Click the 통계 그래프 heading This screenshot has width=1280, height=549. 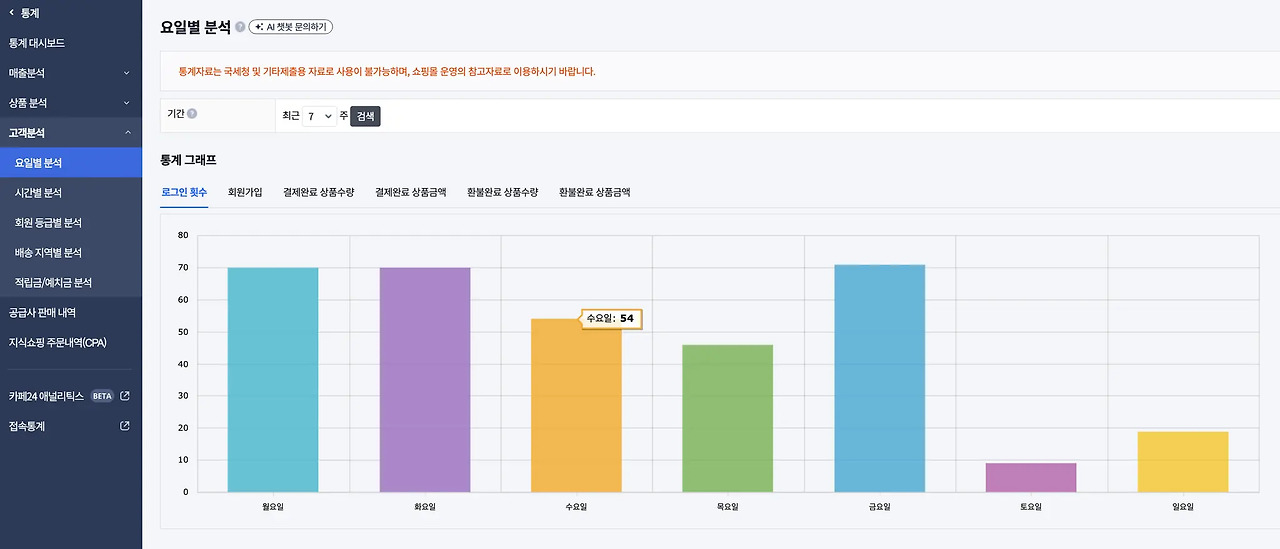[x=189, y=160]
